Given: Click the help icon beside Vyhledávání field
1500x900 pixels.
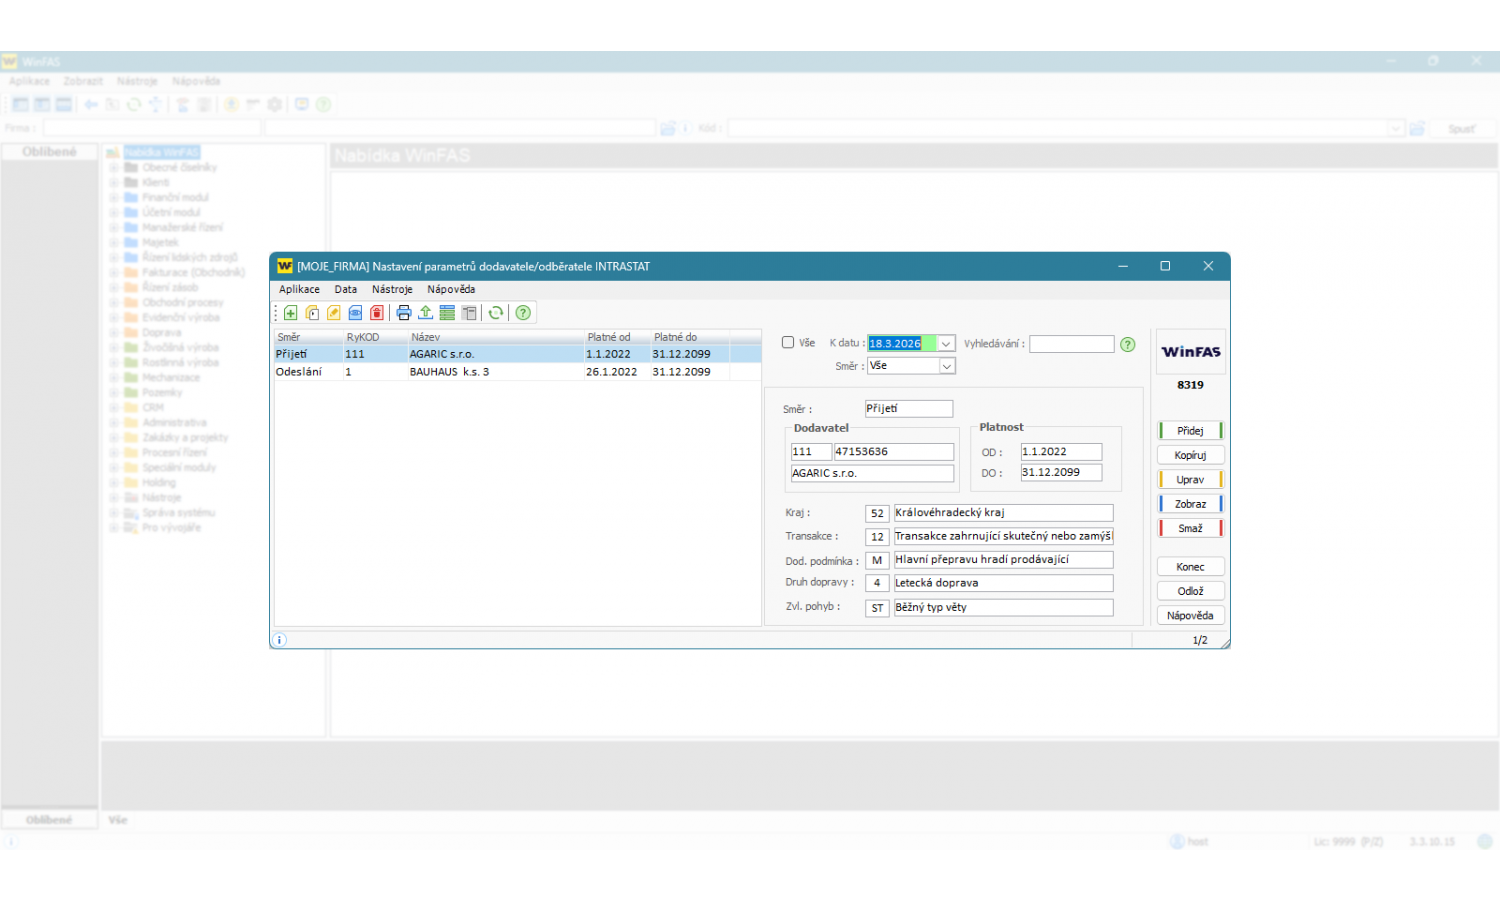Looking at the screenshot, I should point(1127,344).
